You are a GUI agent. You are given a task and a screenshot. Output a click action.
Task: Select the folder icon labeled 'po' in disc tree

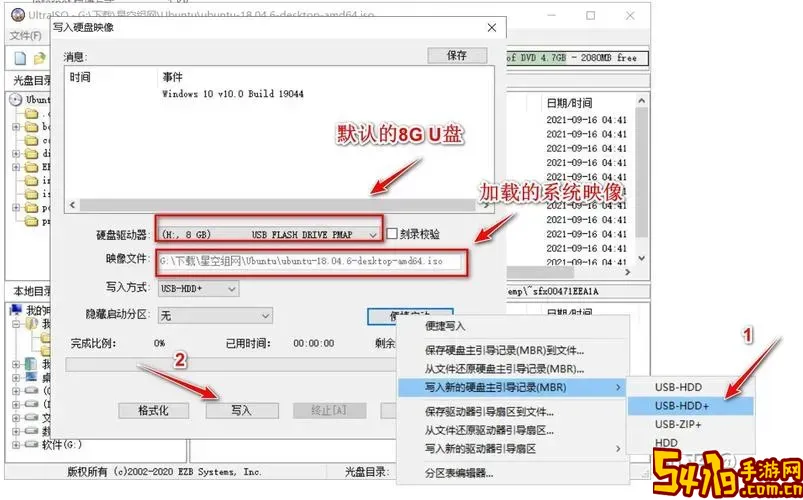coord(31,208)
